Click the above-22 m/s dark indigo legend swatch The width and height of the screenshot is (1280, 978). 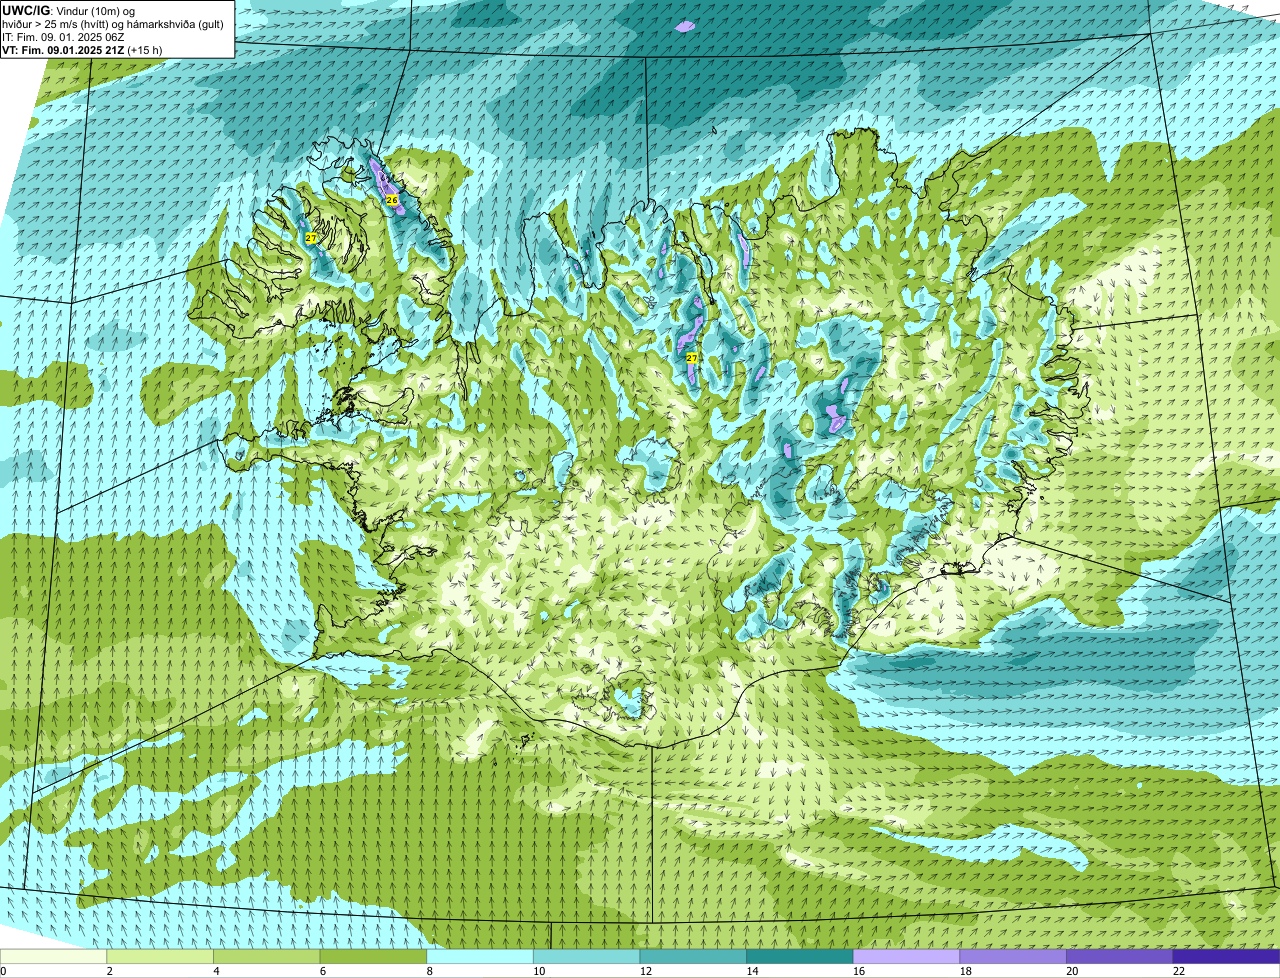pyautogui.click(x=1226, y=956)
